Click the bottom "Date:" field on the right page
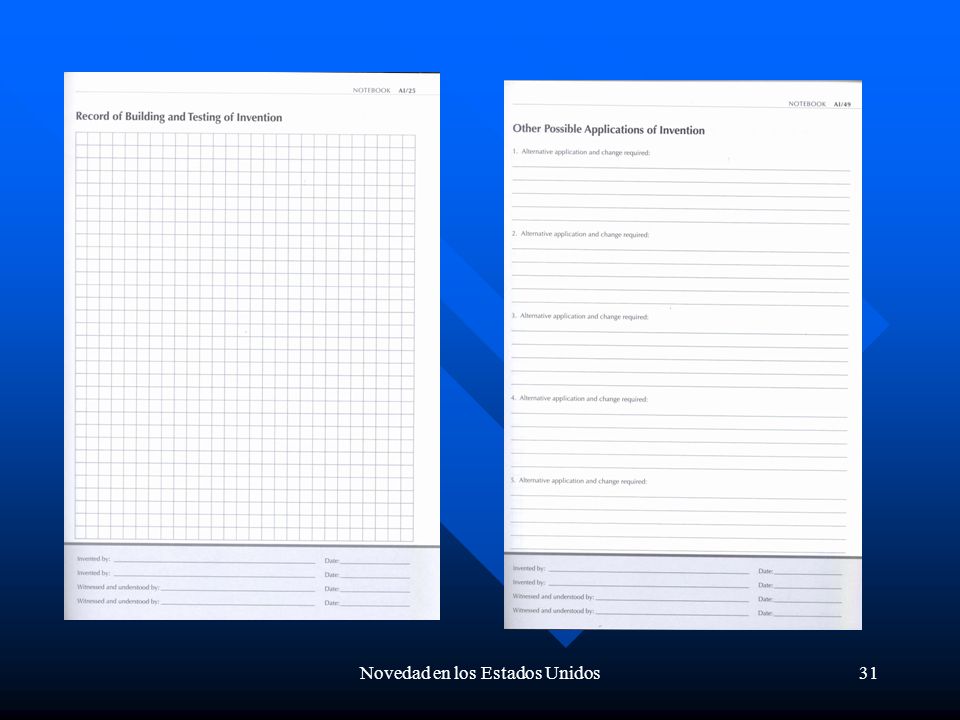960x720 pixels. coord(800,613)
